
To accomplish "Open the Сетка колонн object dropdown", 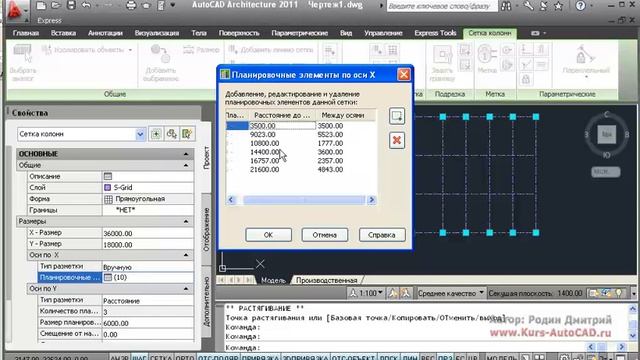I will 140,134.
